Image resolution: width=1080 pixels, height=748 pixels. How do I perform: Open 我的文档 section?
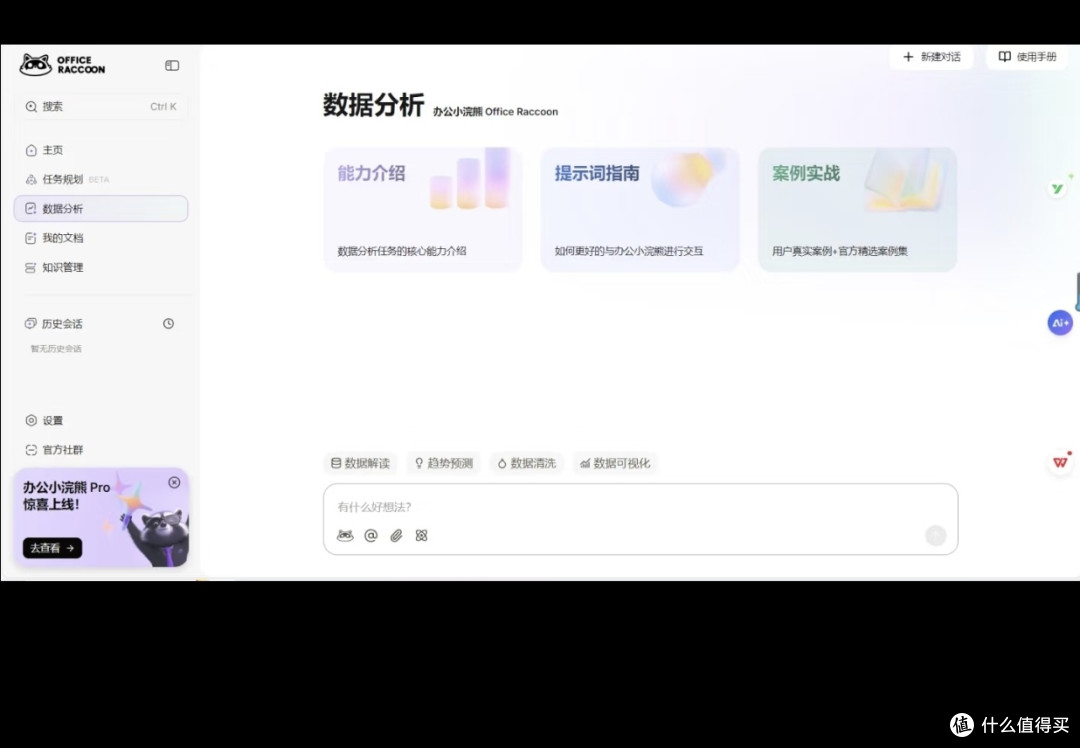pyautogui.click(x=101, y=238)
